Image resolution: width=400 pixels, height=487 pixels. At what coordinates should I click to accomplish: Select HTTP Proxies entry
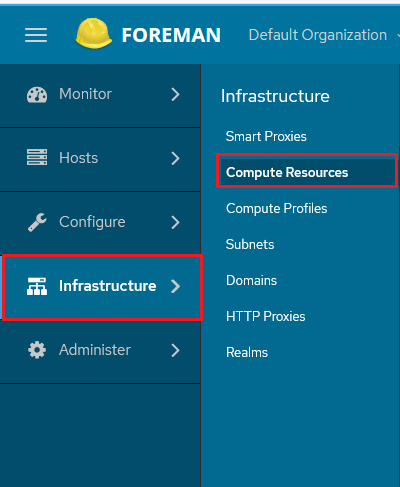(x=265, y=316)
